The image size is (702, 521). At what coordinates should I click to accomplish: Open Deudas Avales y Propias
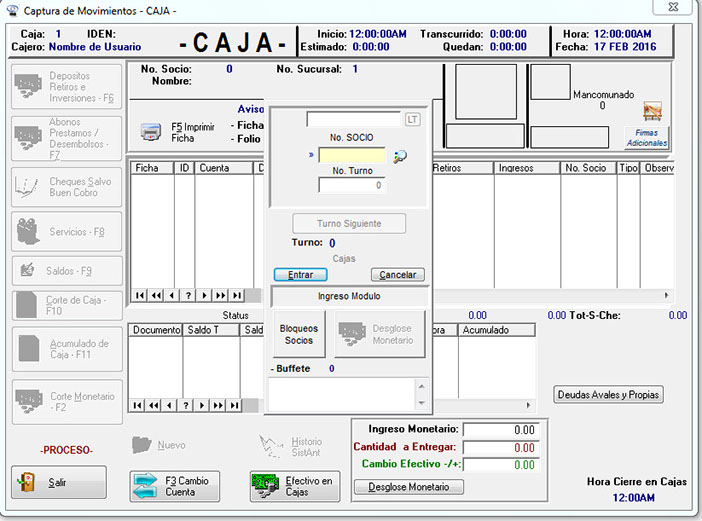point(608,395)
